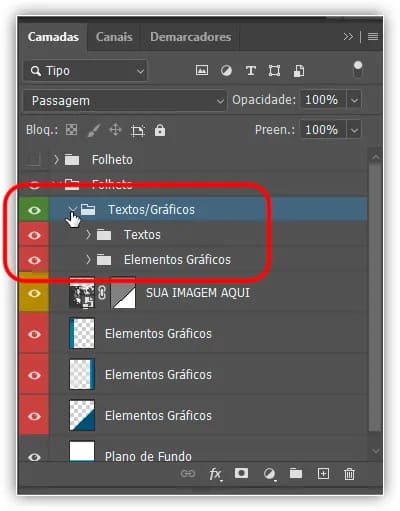Prevent artboard auto-nesting lock icon
Image resolution: width=400 pixels, height=511 pixels.
pos(138,130)
